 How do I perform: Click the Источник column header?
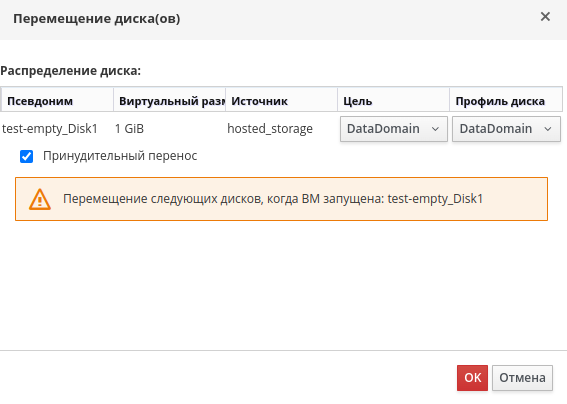pyautogui.click(x=282, y=101)
